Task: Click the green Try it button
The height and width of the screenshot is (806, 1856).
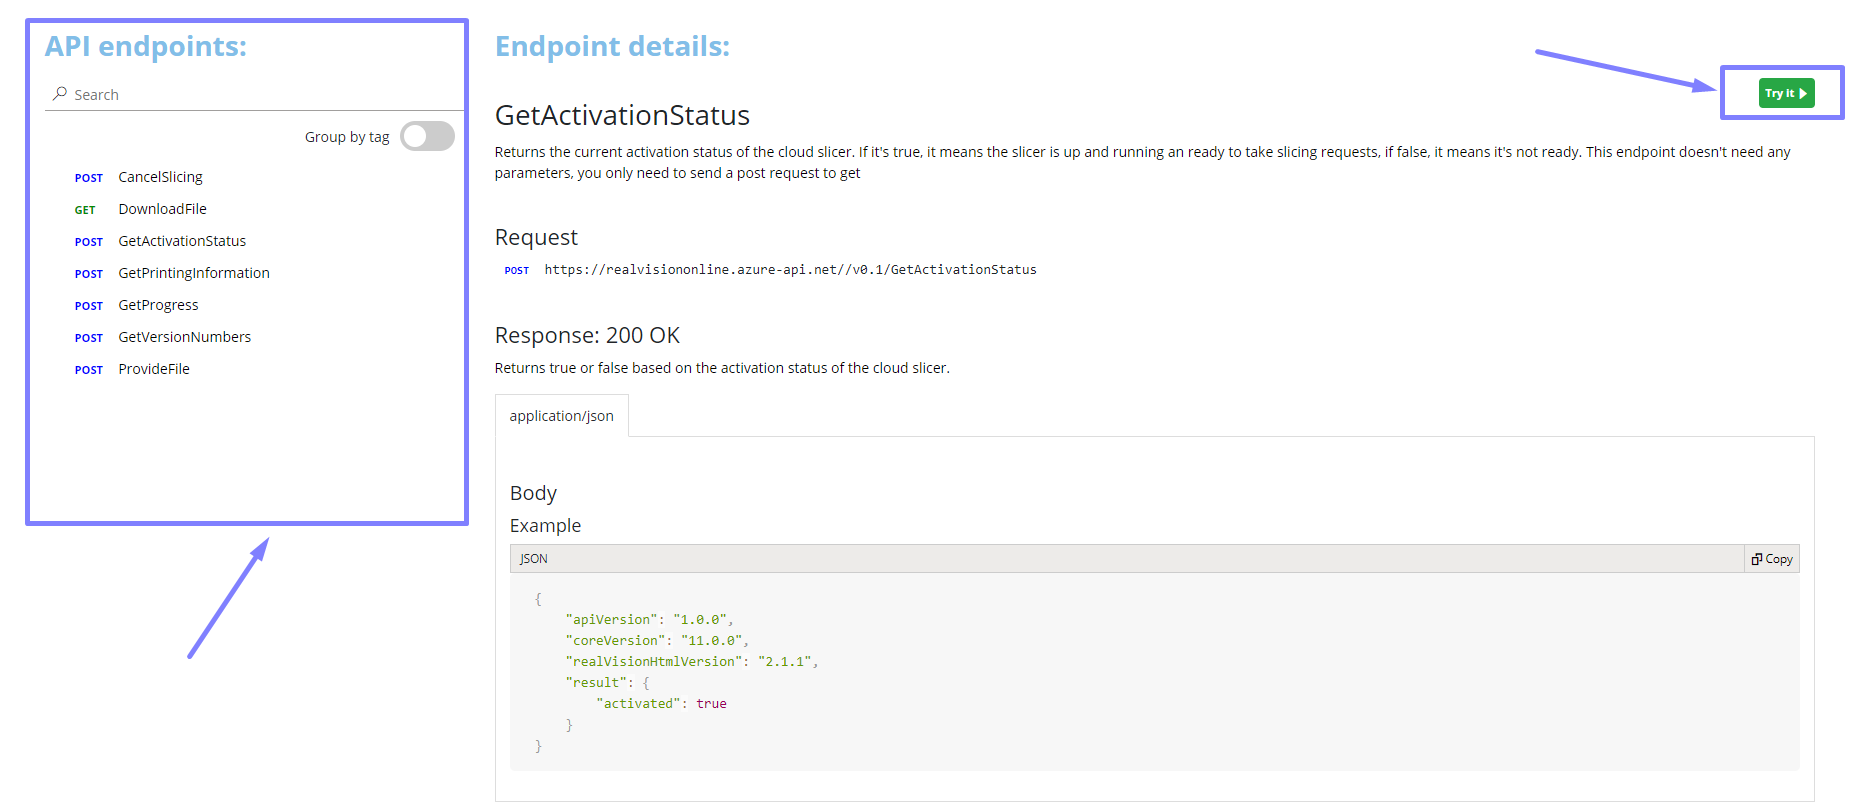Action: 1786,93
